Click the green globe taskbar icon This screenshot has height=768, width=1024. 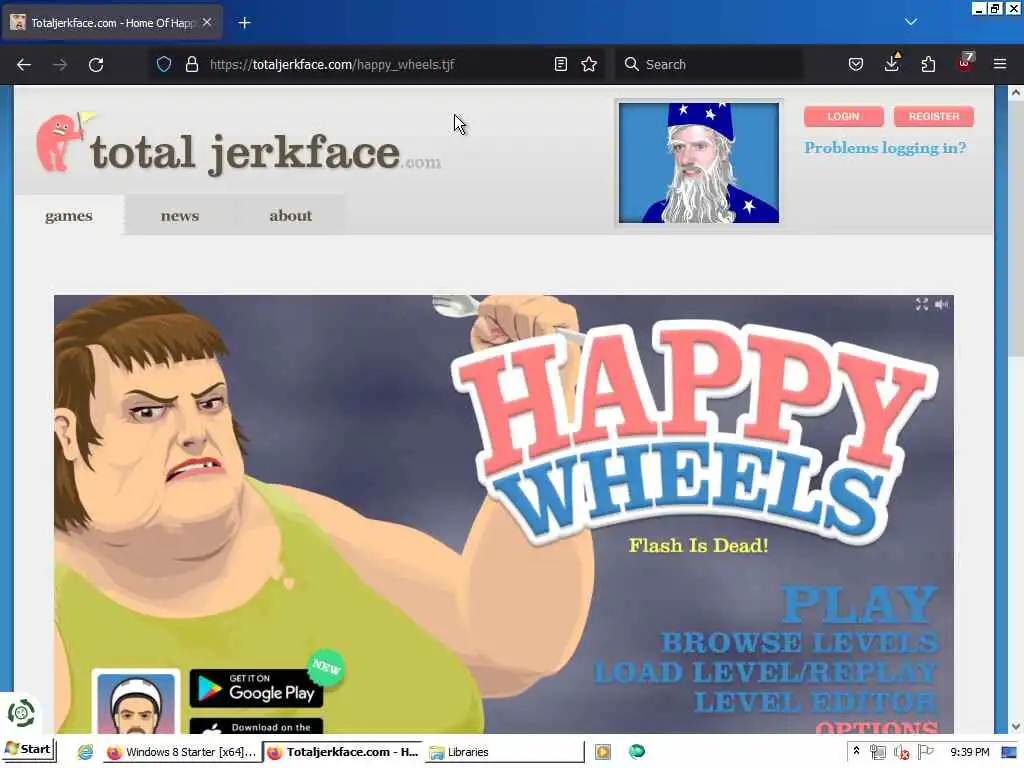coord(637,752)
